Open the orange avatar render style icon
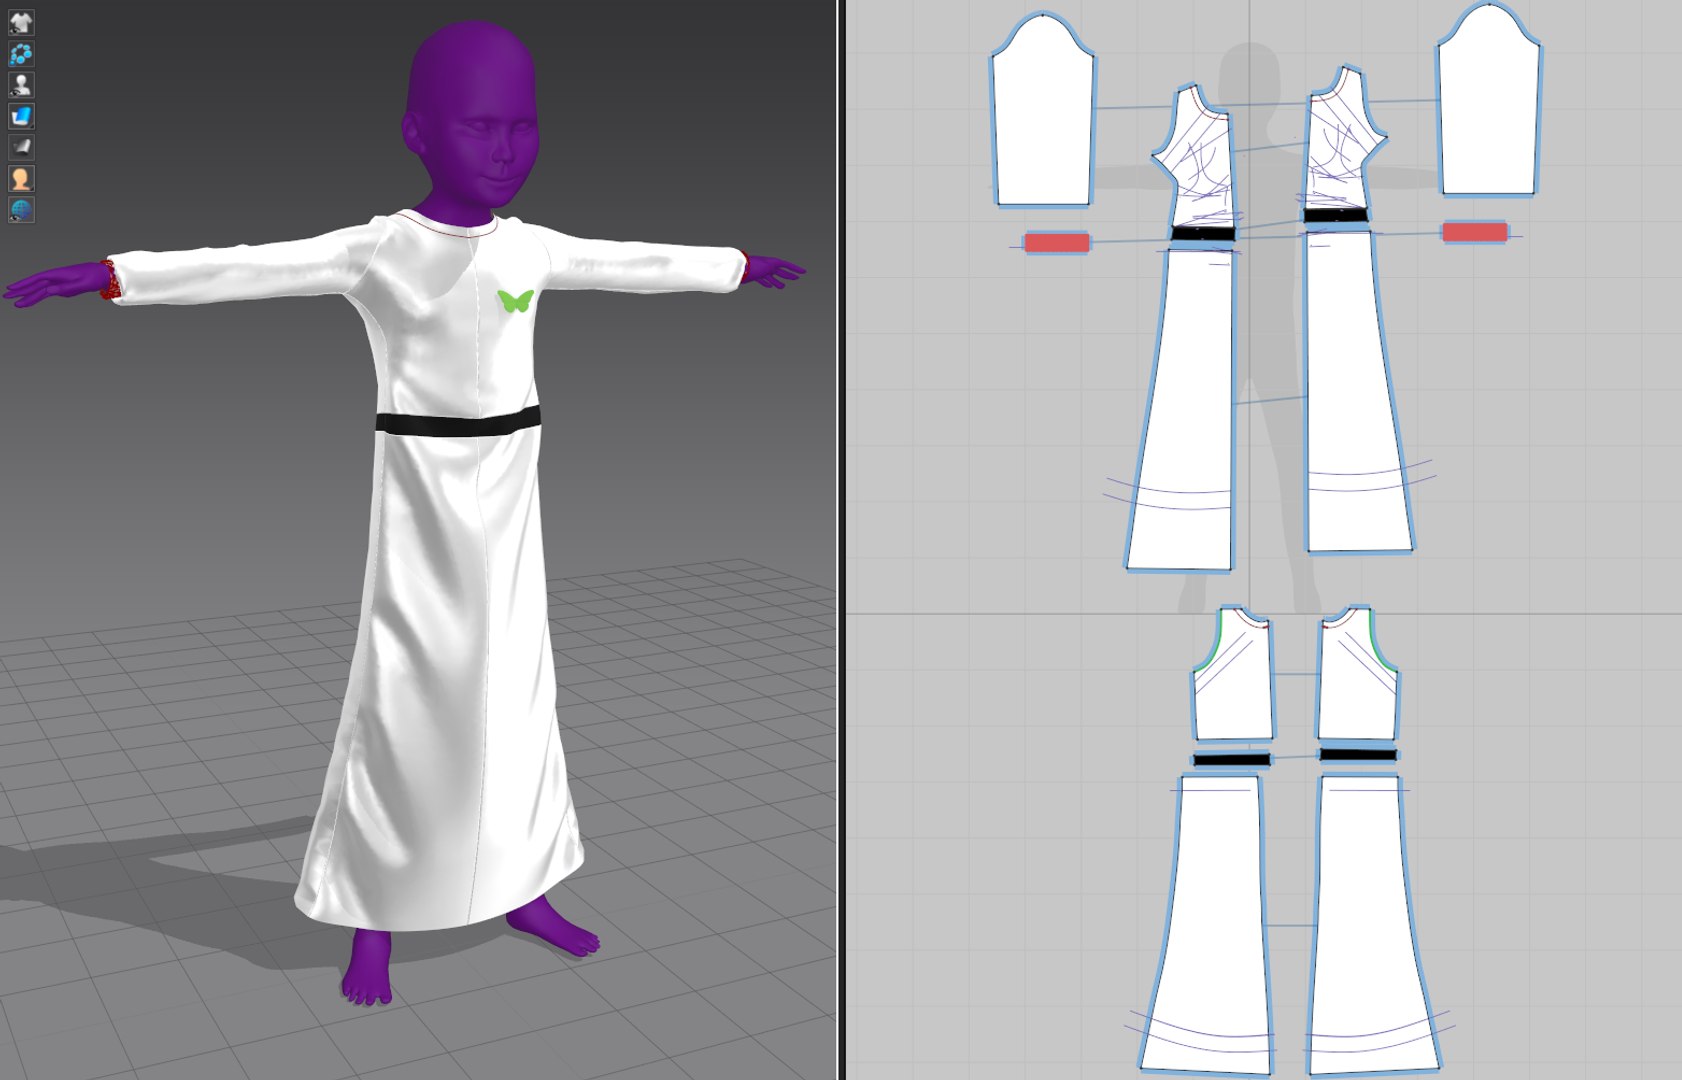This screenshot has height=1080, width=1682. 21,178
